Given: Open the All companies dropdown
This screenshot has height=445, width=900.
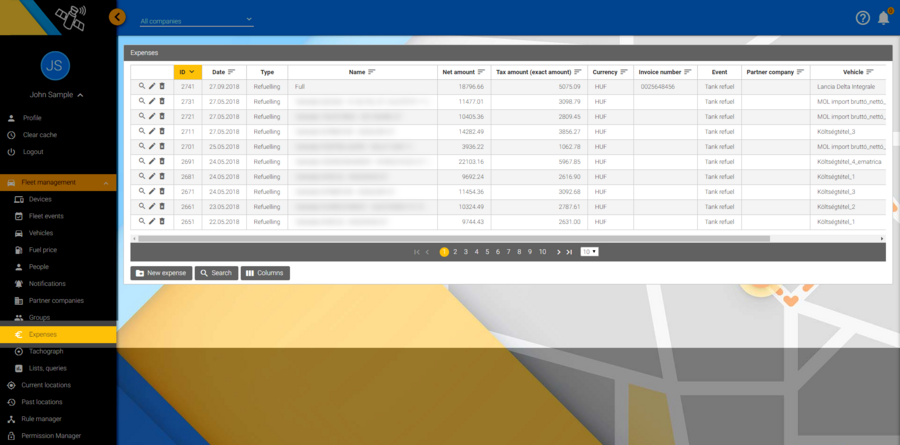Looking at the screenshot, I should tap(196, 20).
